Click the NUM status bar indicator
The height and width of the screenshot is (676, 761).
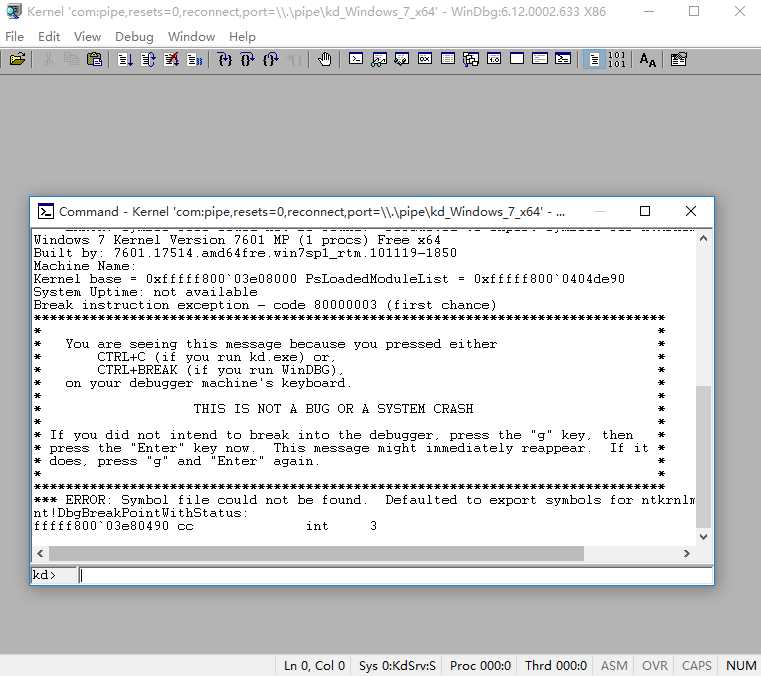coord(741,665)
